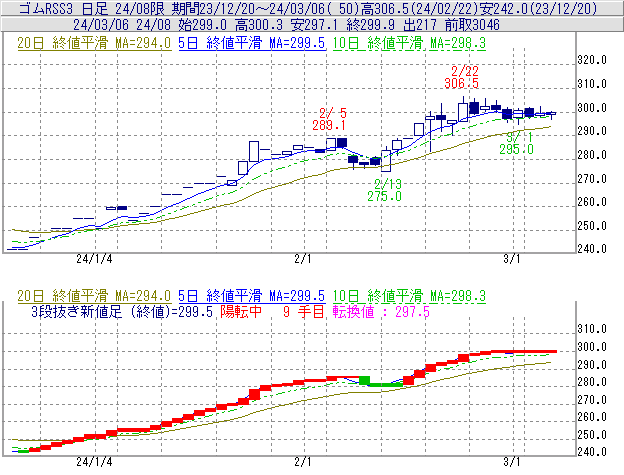
Task: Click the 始299.0 opening price value
Action: tap(203, 25)
